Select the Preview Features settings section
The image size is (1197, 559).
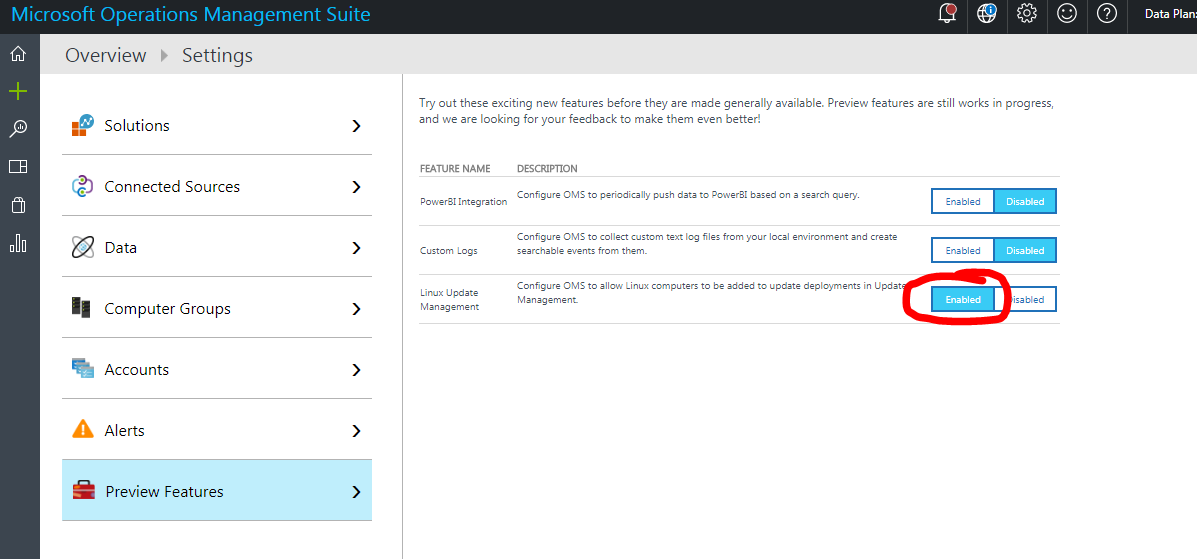pyautogui.click(x=217, y=491)
